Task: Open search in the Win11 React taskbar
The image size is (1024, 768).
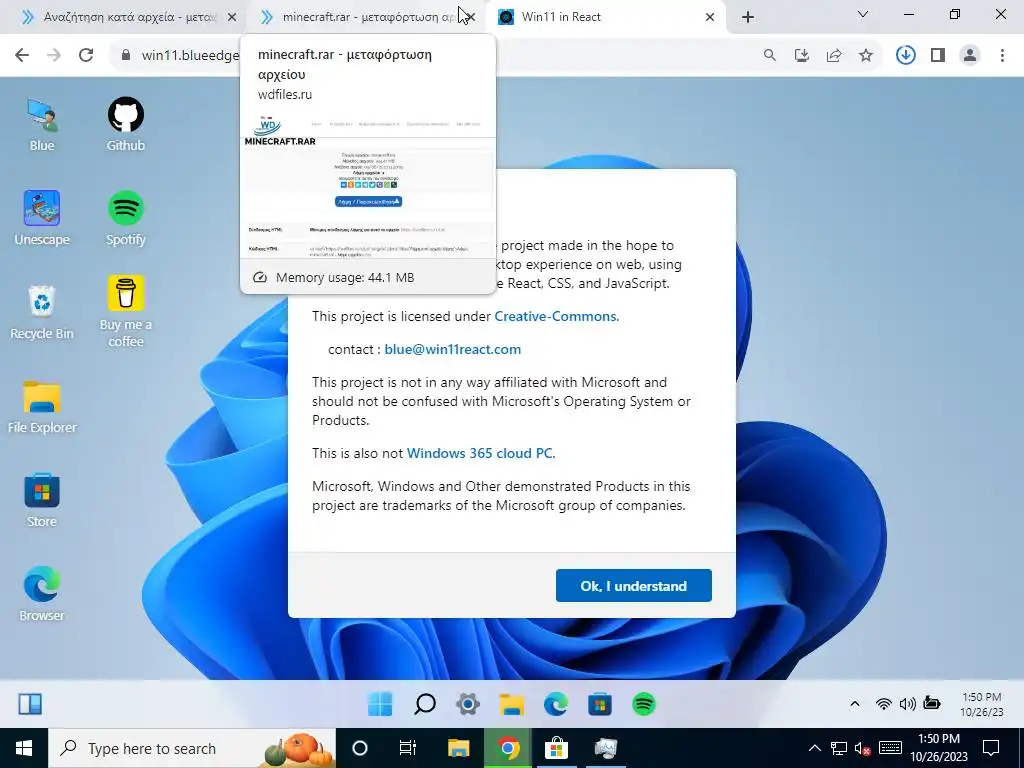Action: (424, 704)
